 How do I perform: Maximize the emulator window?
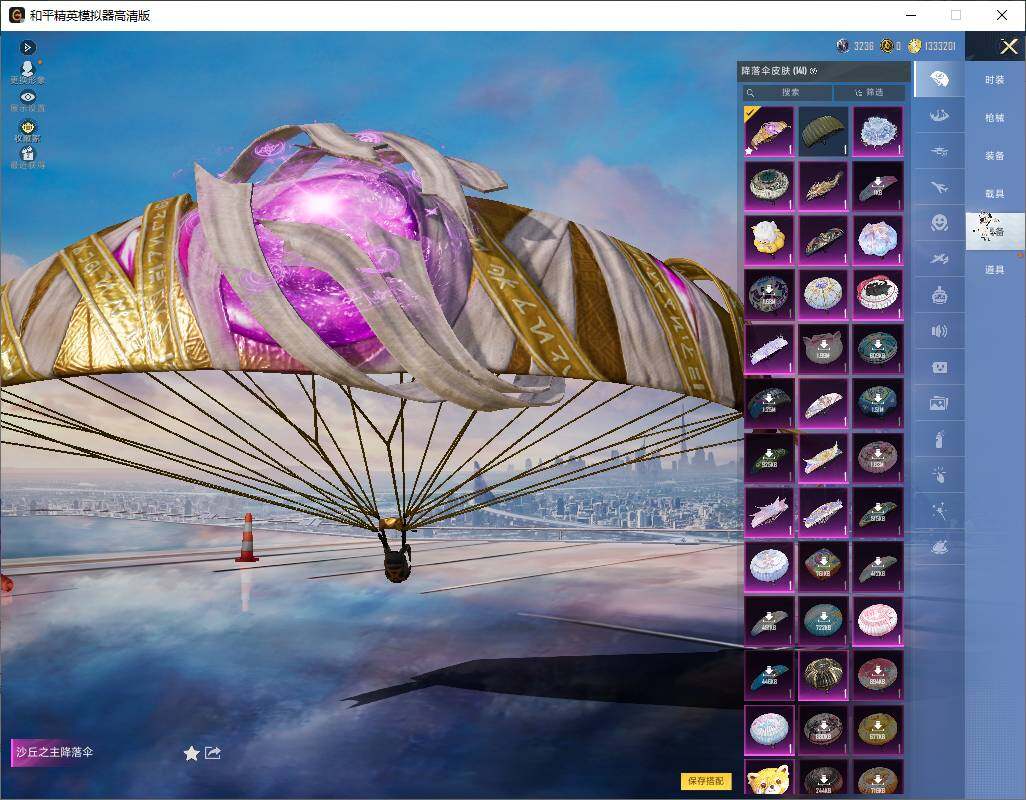956,15
